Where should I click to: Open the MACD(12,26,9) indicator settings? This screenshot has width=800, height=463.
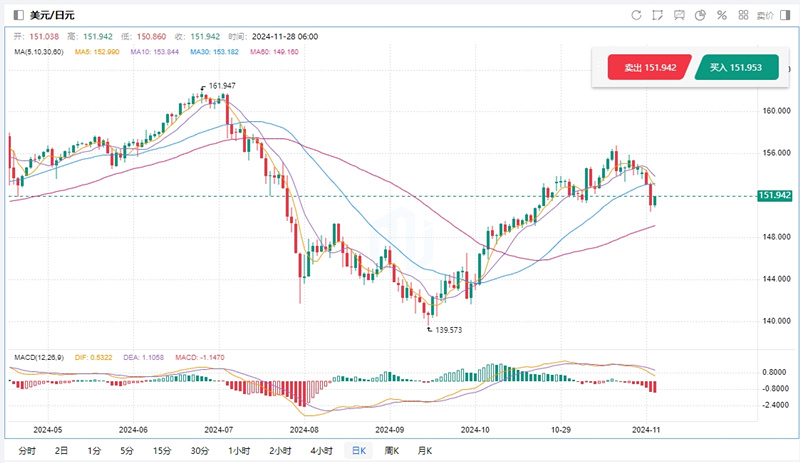(x=41, y=356)
